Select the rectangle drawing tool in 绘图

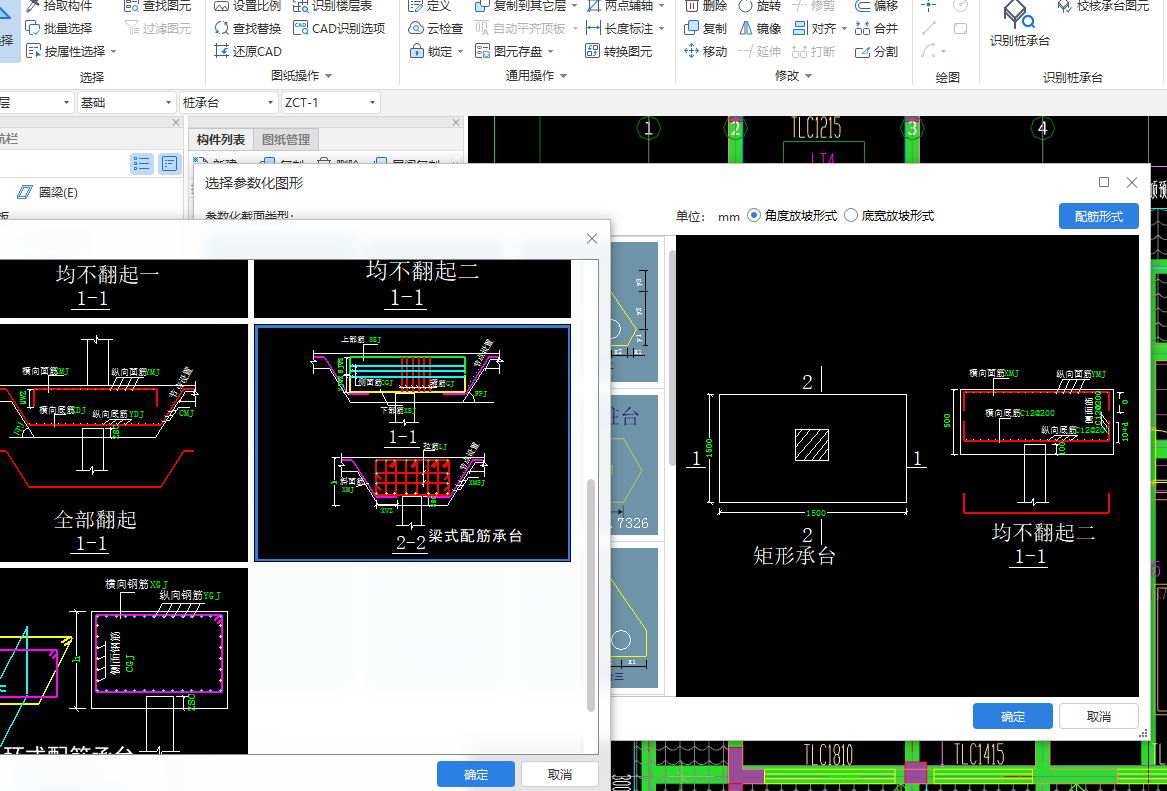click(961, 28)
